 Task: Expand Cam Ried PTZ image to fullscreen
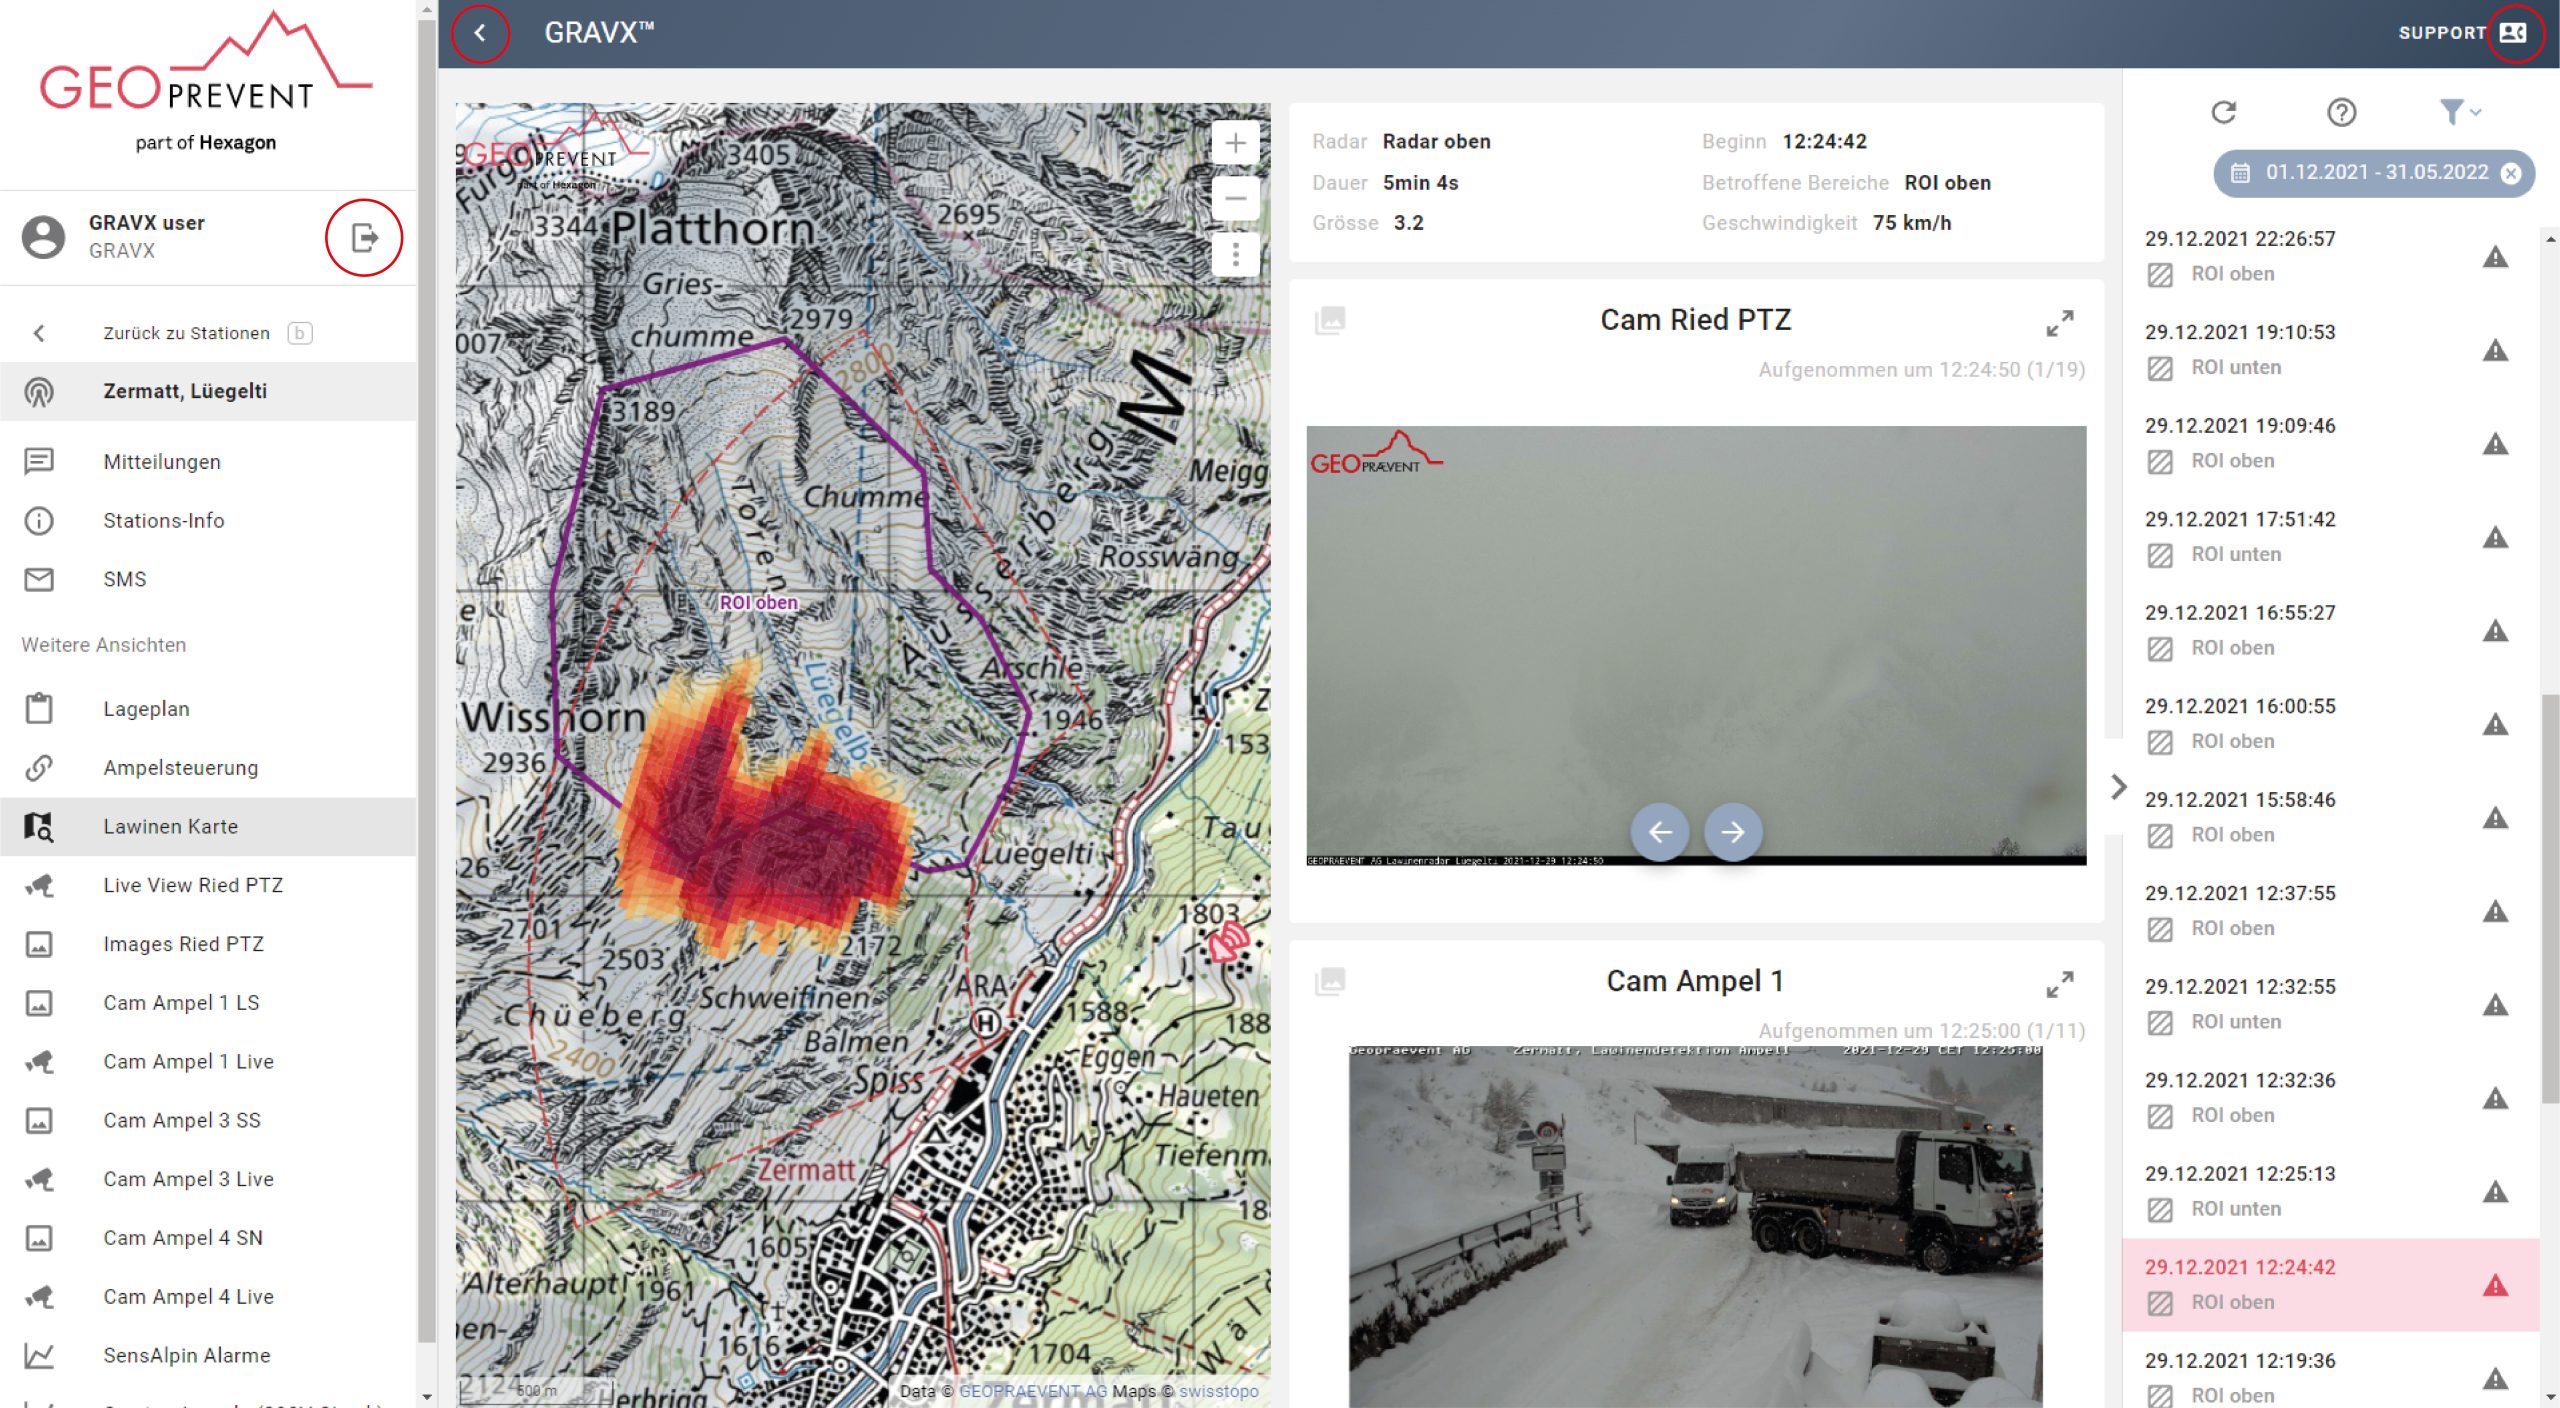point(2059,323)
